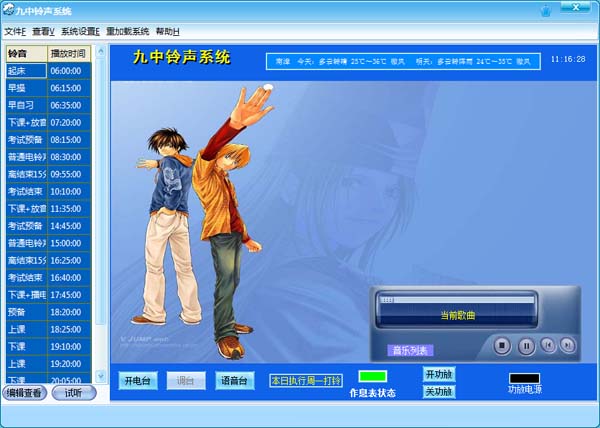Click the 本日执行周一打铃 button

[306, 381]
